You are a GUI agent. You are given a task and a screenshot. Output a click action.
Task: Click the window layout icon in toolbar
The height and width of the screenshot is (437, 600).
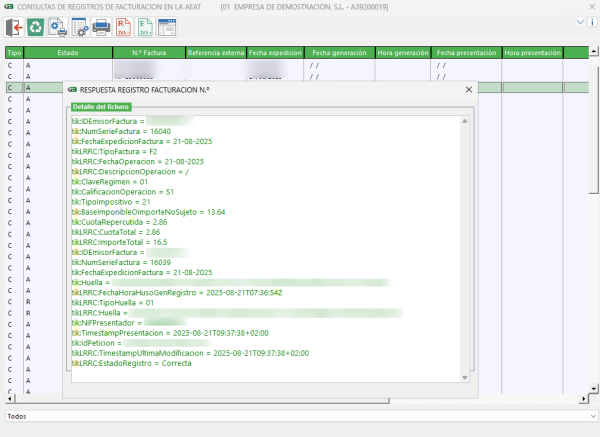pos(167,28)
